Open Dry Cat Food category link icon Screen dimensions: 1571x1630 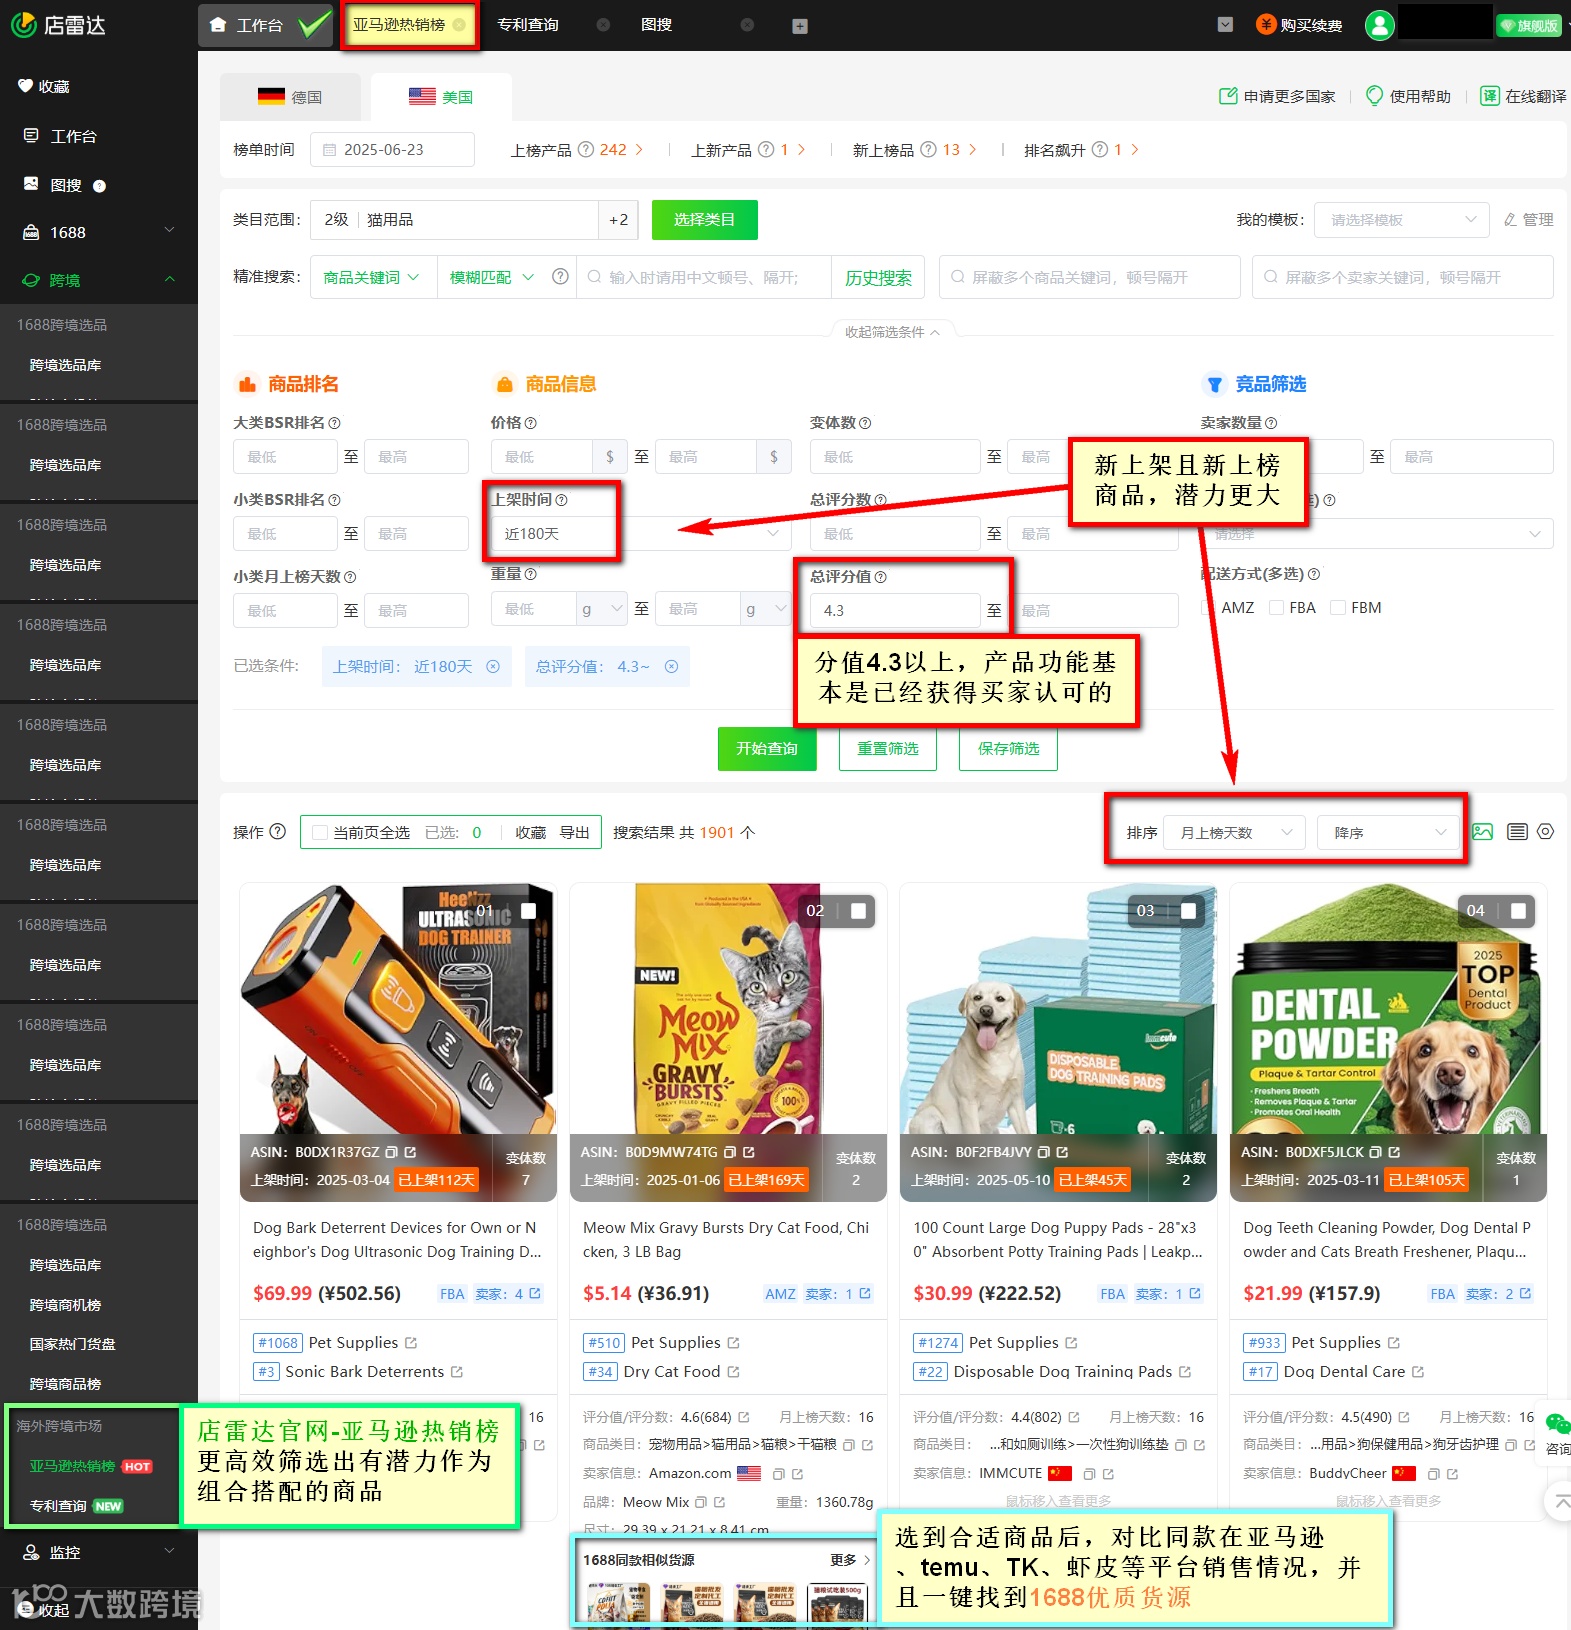[733, 1372]
